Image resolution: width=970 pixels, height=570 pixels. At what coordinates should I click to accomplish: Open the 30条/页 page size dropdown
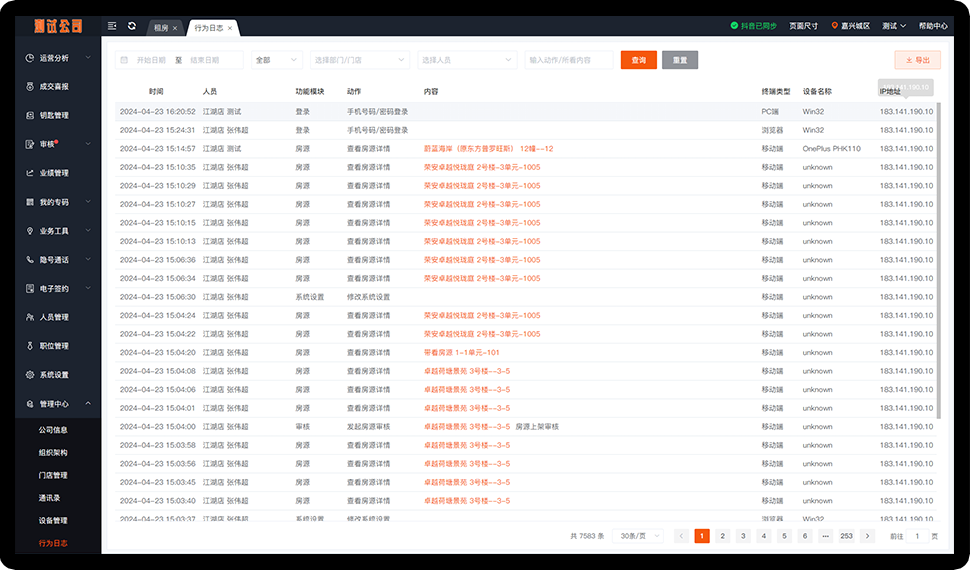pyautogui.click(x=638, y=536)
